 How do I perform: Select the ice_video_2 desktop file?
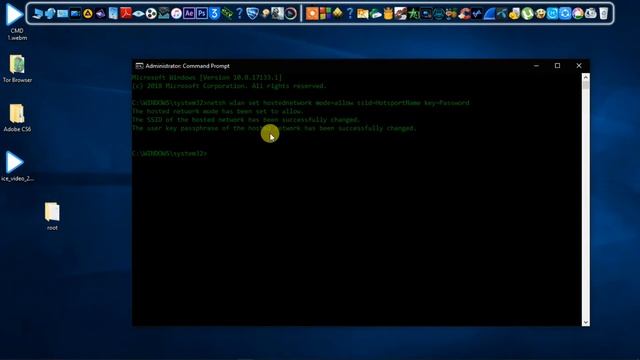pos(17,167)
